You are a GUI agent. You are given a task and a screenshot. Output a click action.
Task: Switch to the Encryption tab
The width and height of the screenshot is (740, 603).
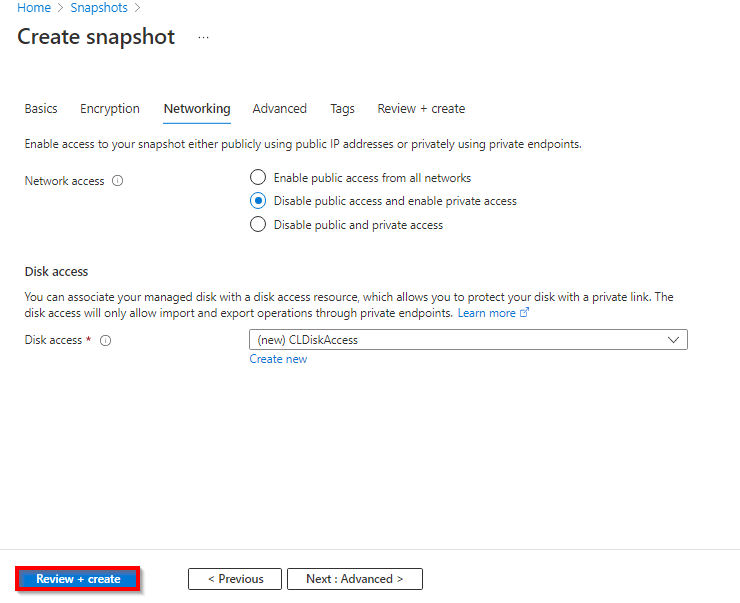coord(110,109)
